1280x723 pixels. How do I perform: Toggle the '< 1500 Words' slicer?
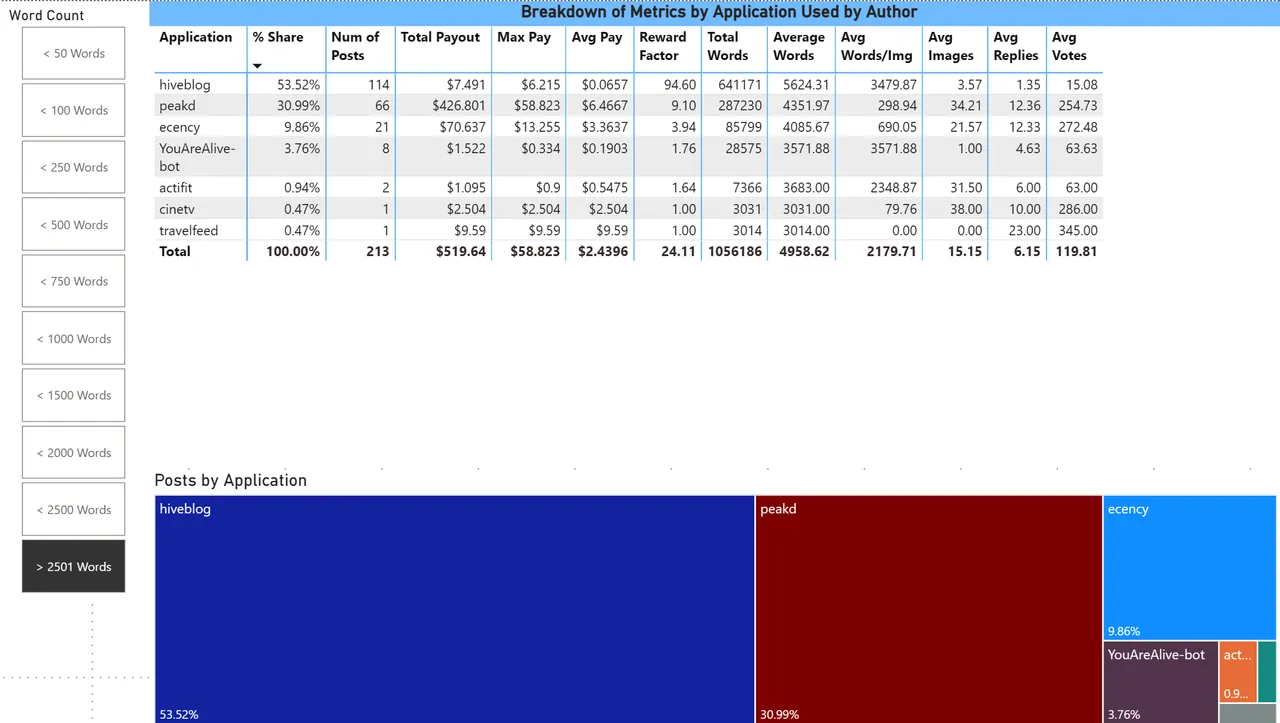click(74, 396)
